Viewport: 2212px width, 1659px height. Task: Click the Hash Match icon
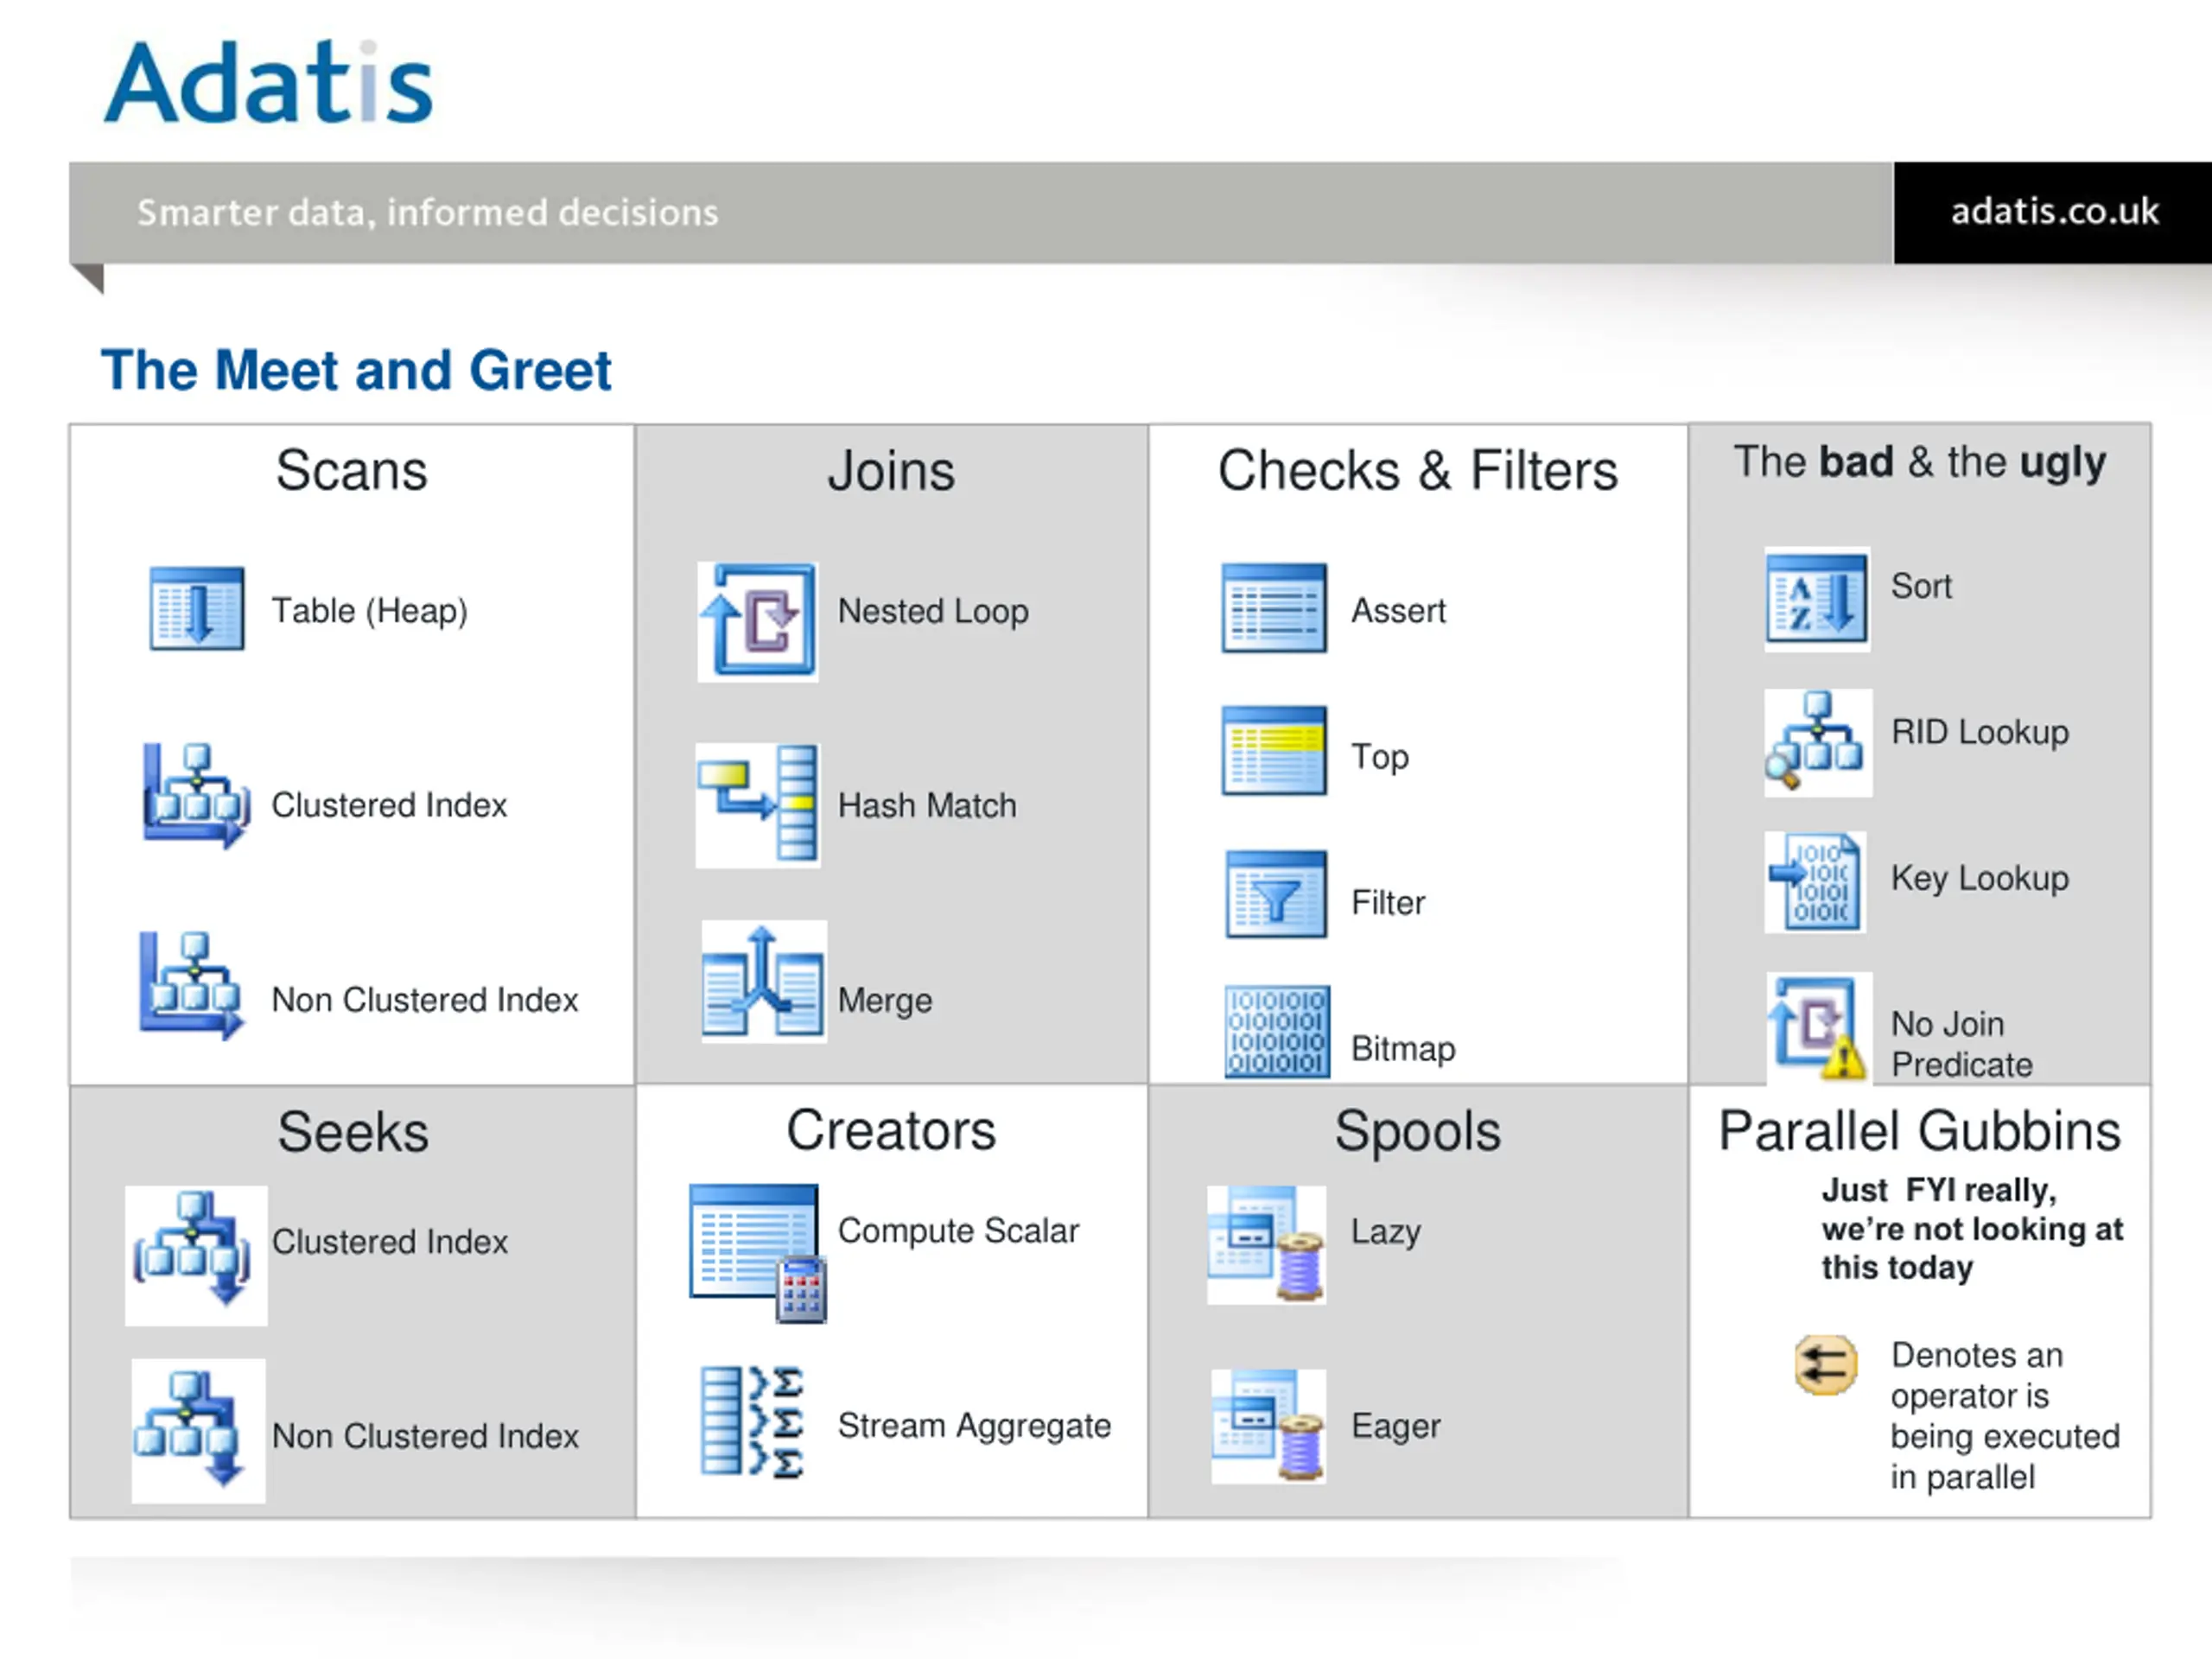pyautogui.click(x=758, y=804)
